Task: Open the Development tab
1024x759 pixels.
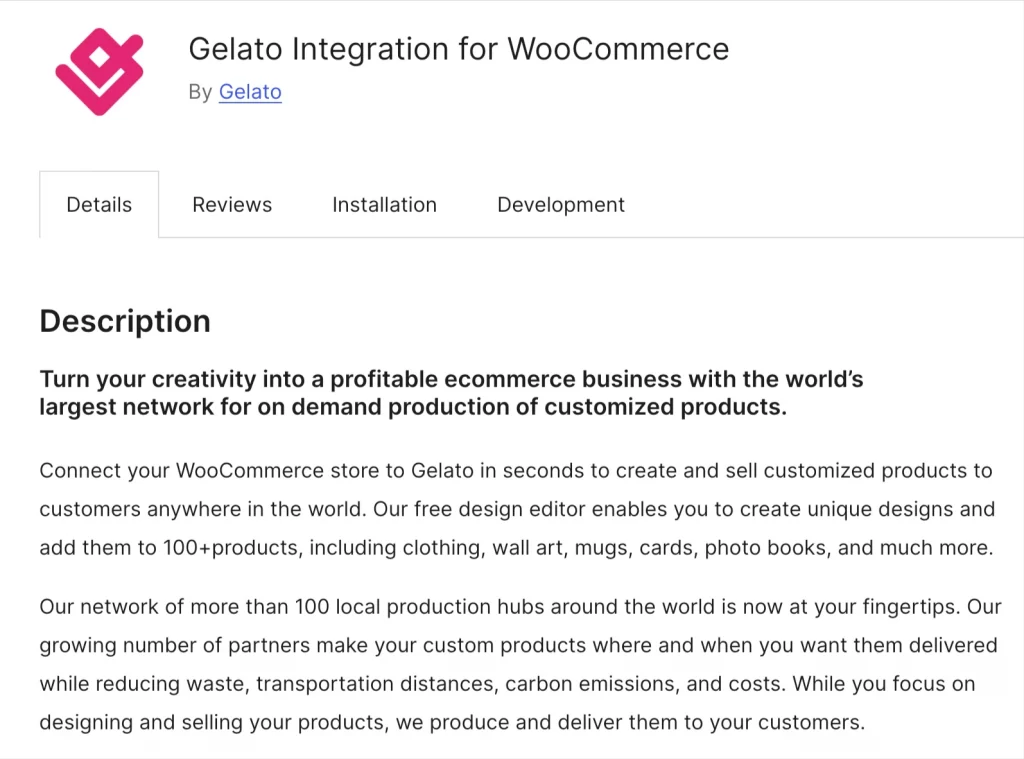Action: [560, 204]
